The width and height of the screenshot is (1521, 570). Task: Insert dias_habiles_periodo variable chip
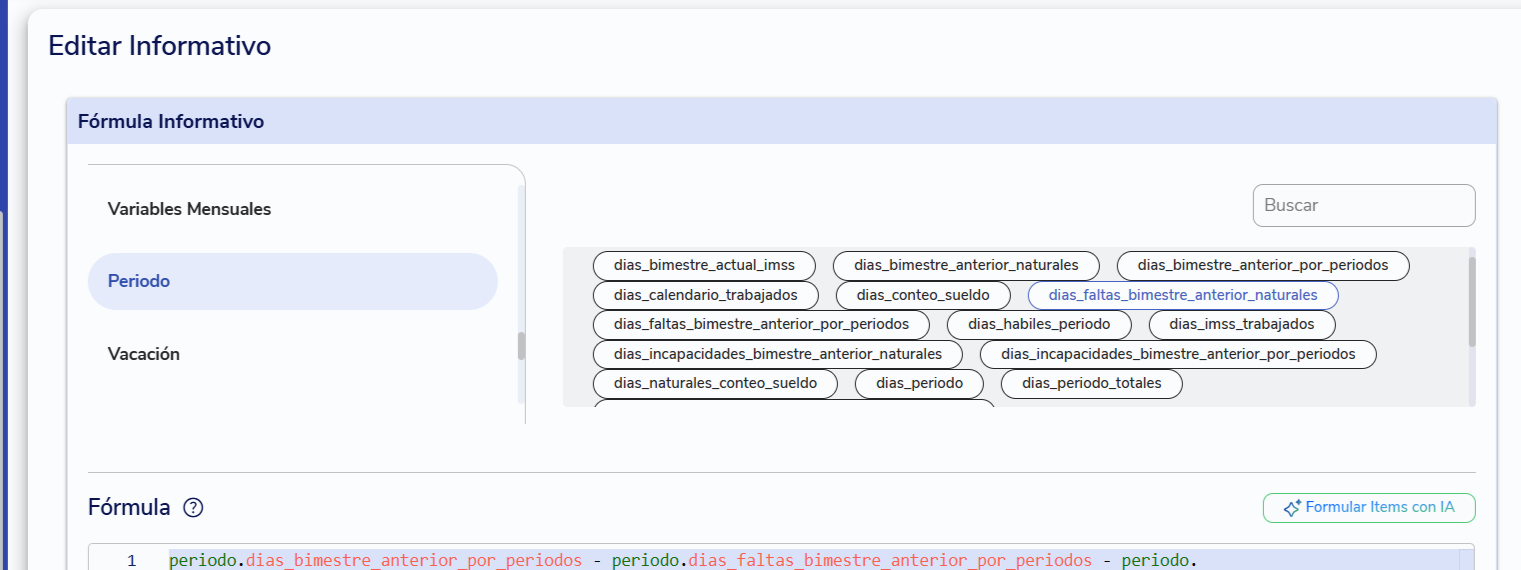click(x=1039, y=325)
